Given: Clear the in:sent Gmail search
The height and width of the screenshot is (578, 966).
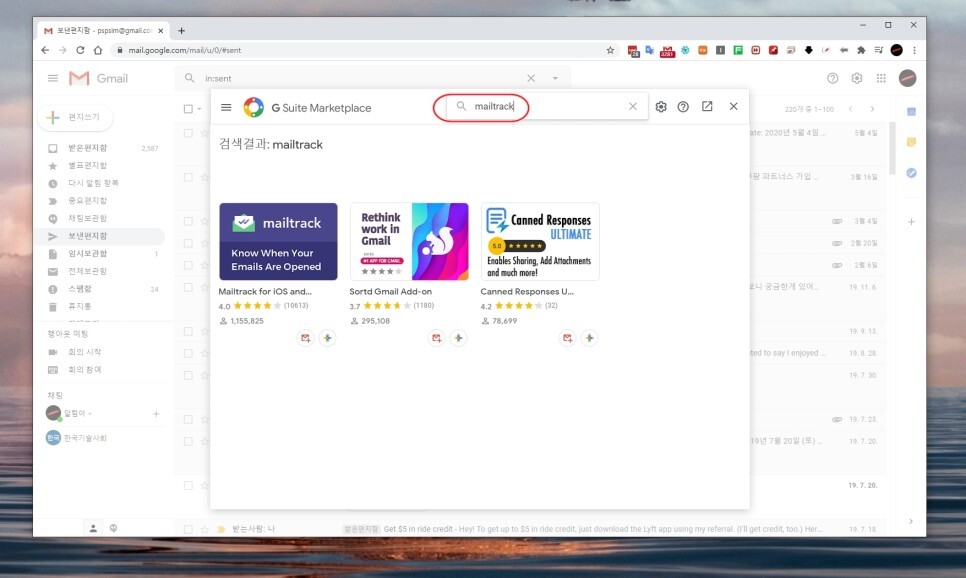Looking at the screenshot, I should (x=531, y=78).
